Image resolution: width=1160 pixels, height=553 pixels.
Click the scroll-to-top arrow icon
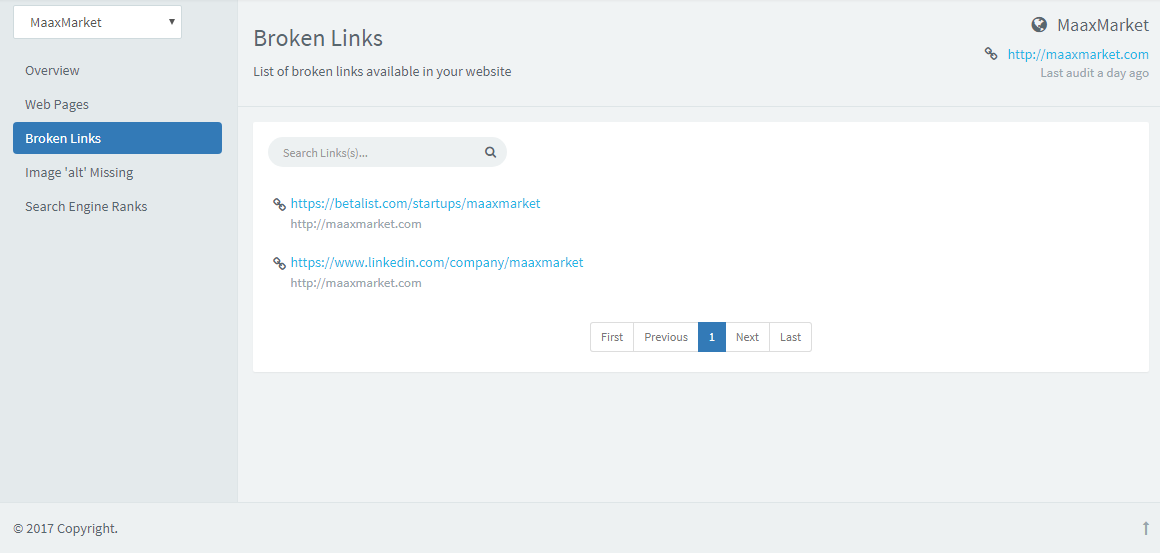click(x=1146, y=528)
